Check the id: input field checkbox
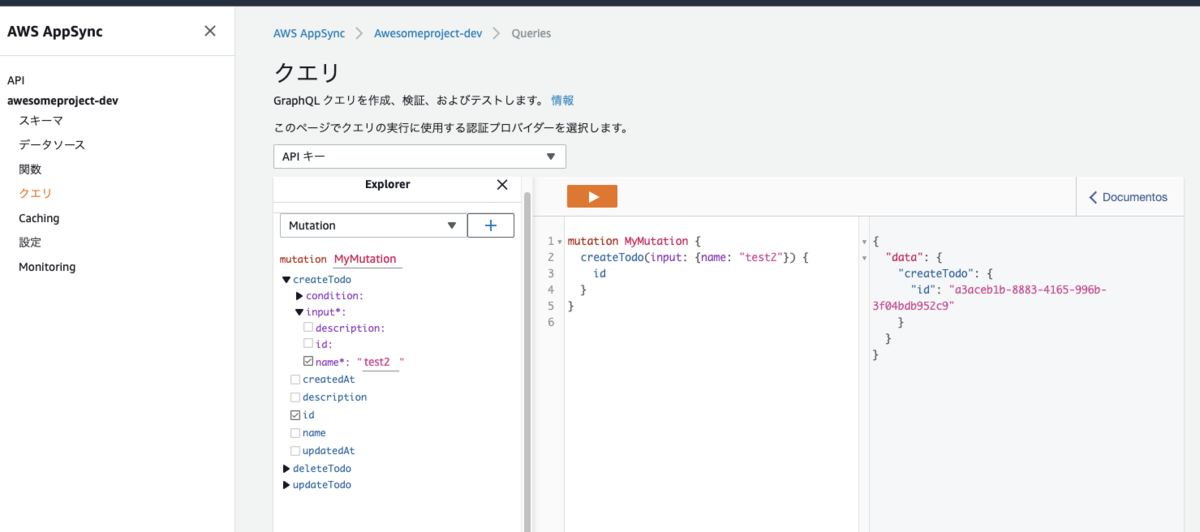 point(308,344)
